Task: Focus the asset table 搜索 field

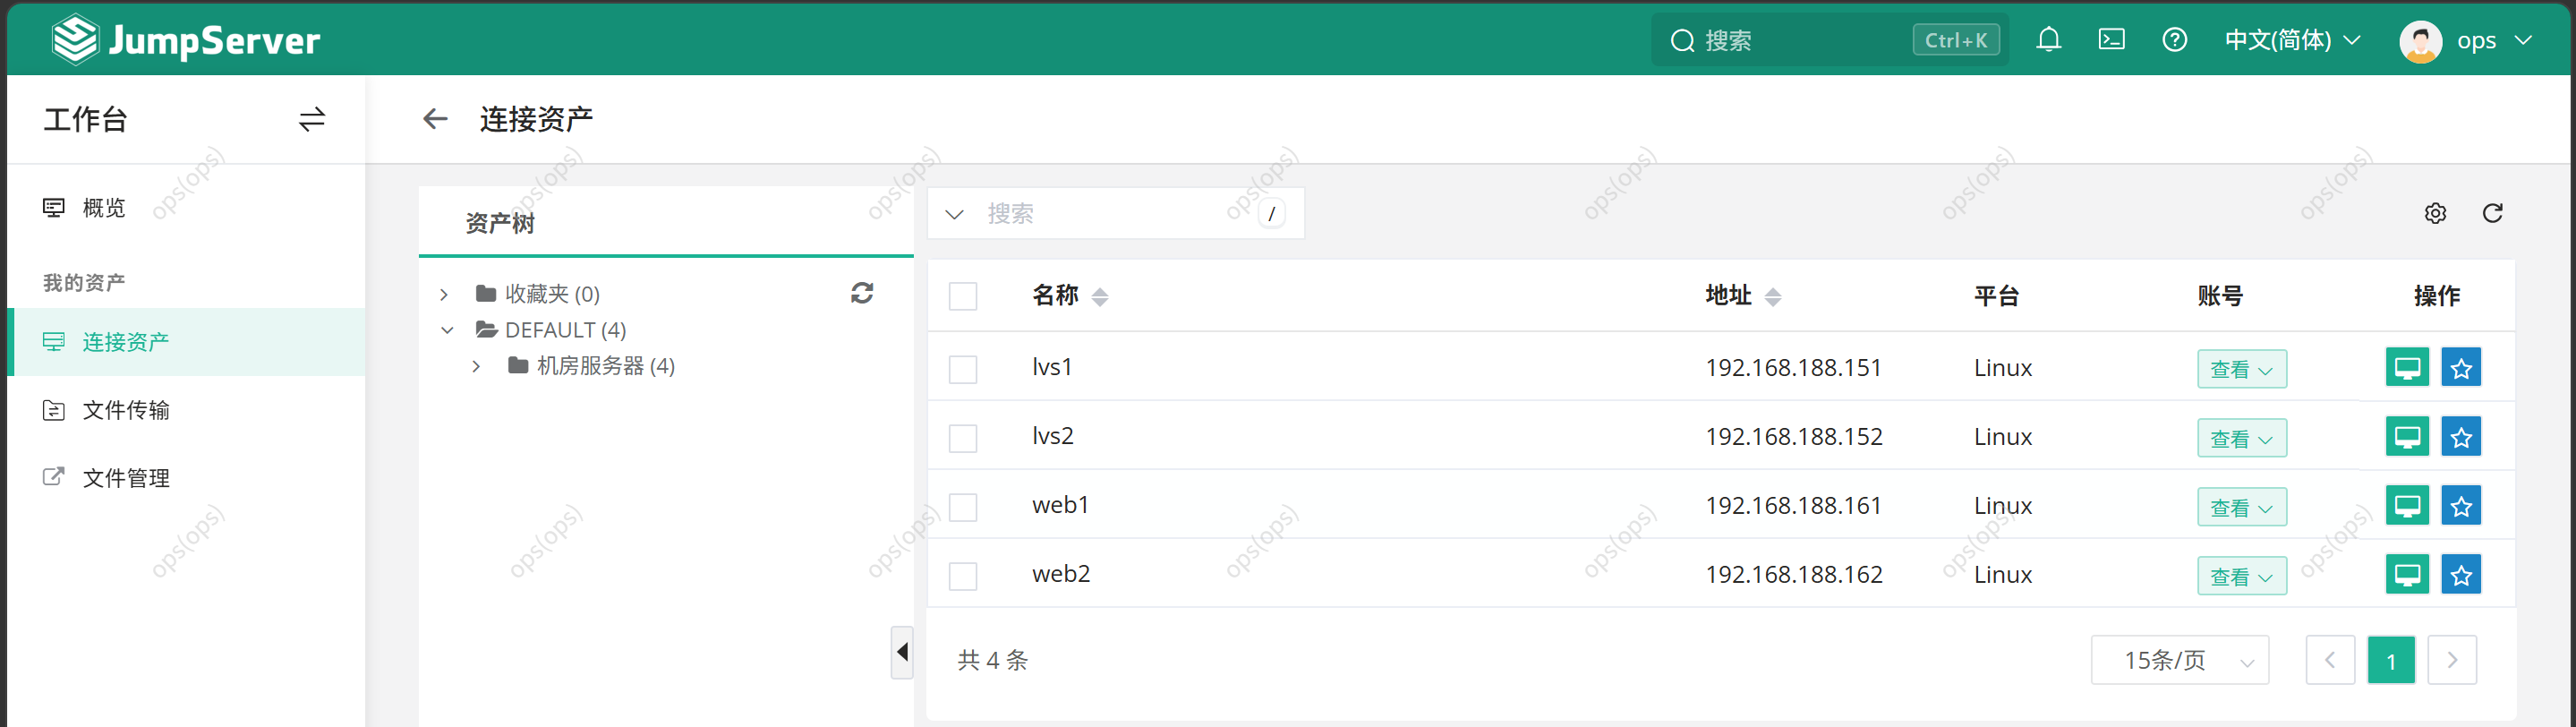Action: (x=1115, y=213)
